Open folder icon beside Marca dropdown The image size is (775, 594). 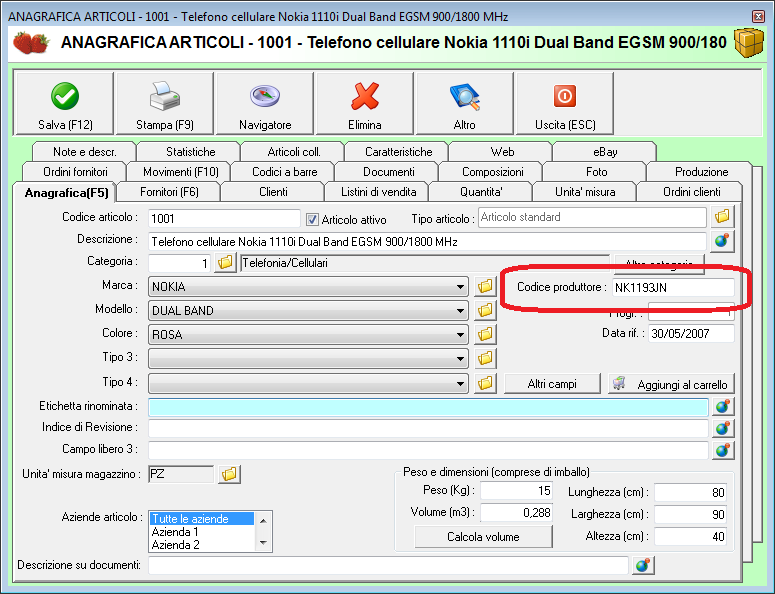tap(485, 286)
